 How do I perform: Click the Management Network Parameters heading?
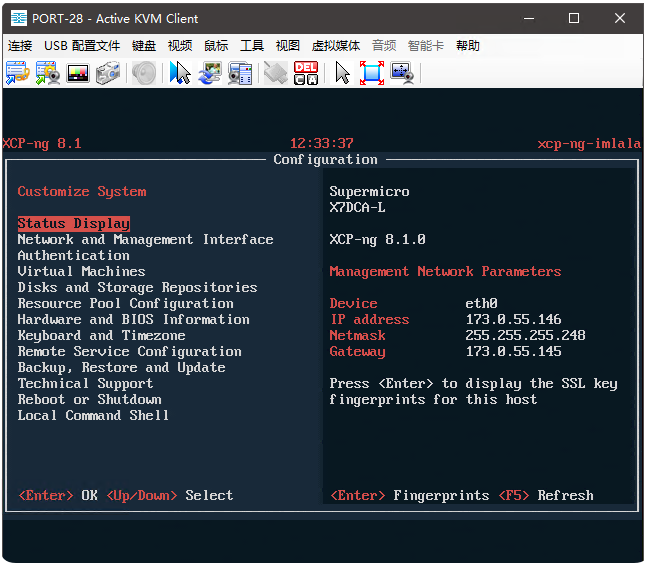(x=445, y=272)
